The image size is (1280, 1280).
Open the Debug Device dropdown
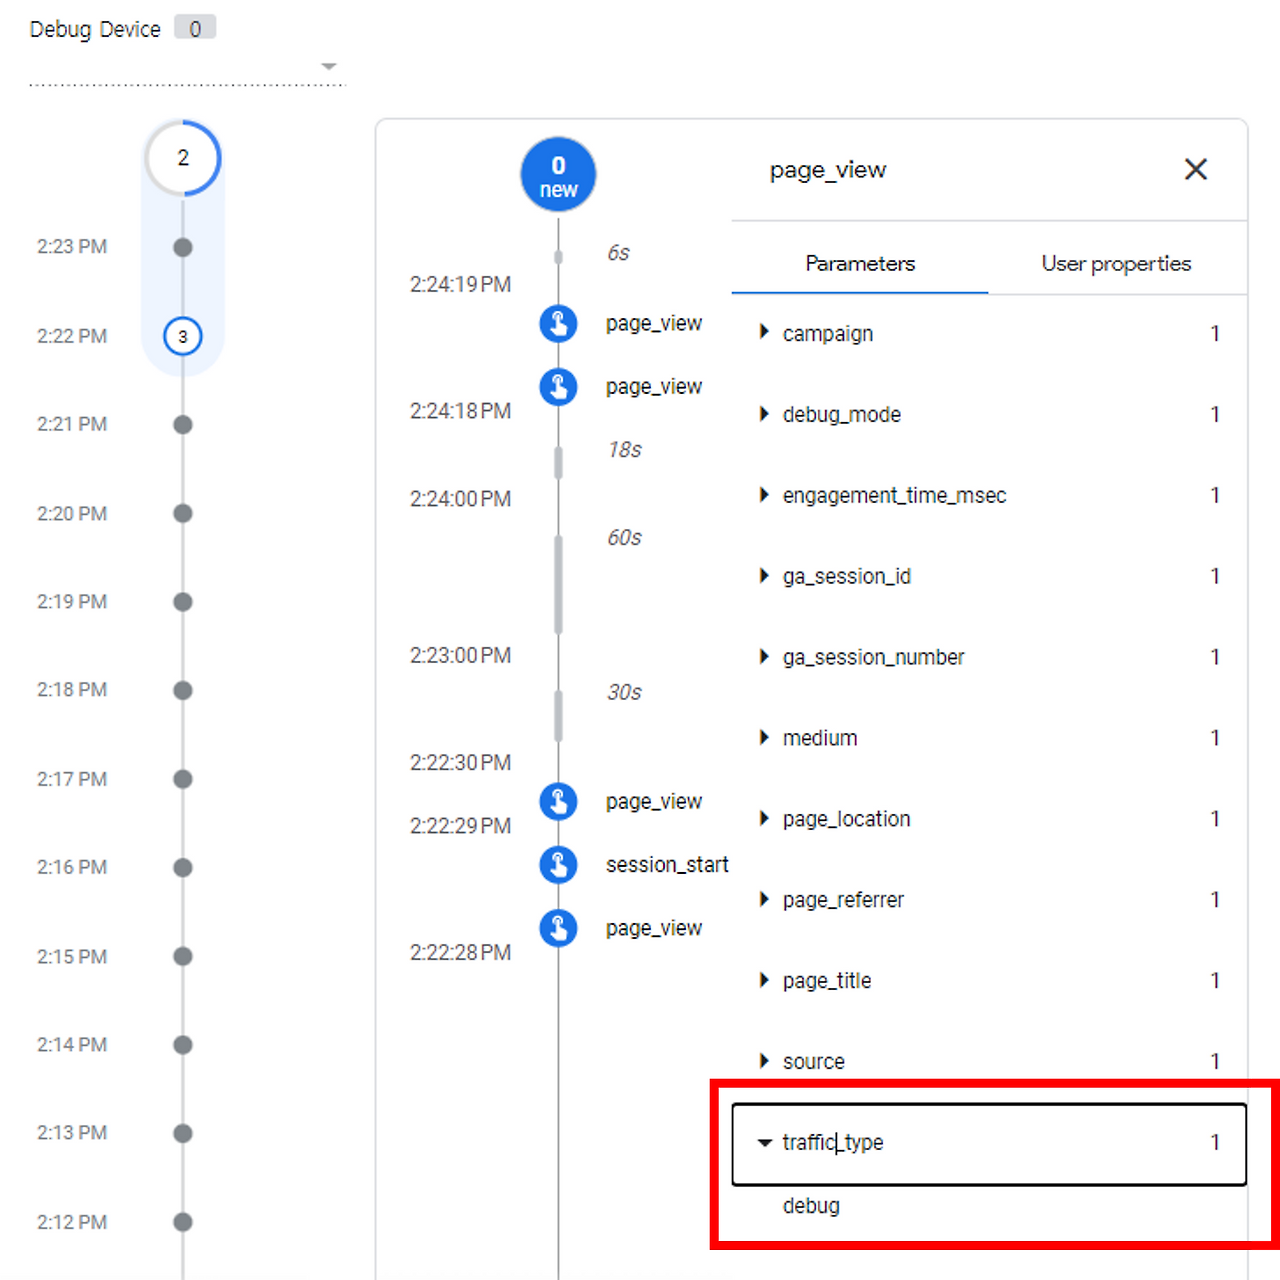(187, 66)
